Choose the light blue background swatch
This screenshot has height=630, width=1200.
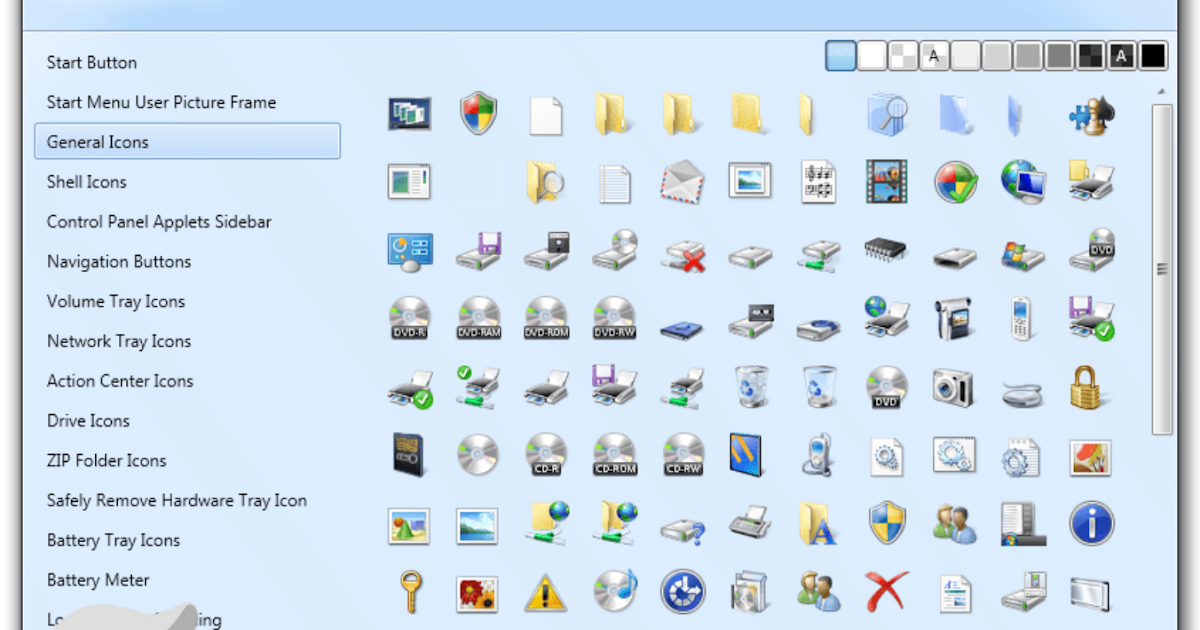[841, 56]
